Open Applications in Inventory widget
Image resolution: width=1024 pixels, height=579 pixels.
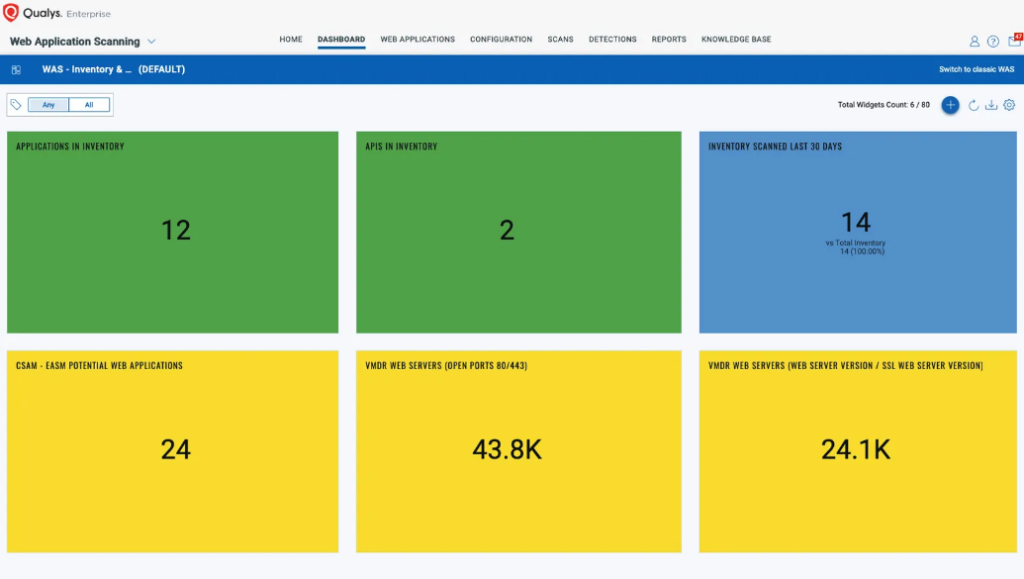172,232
